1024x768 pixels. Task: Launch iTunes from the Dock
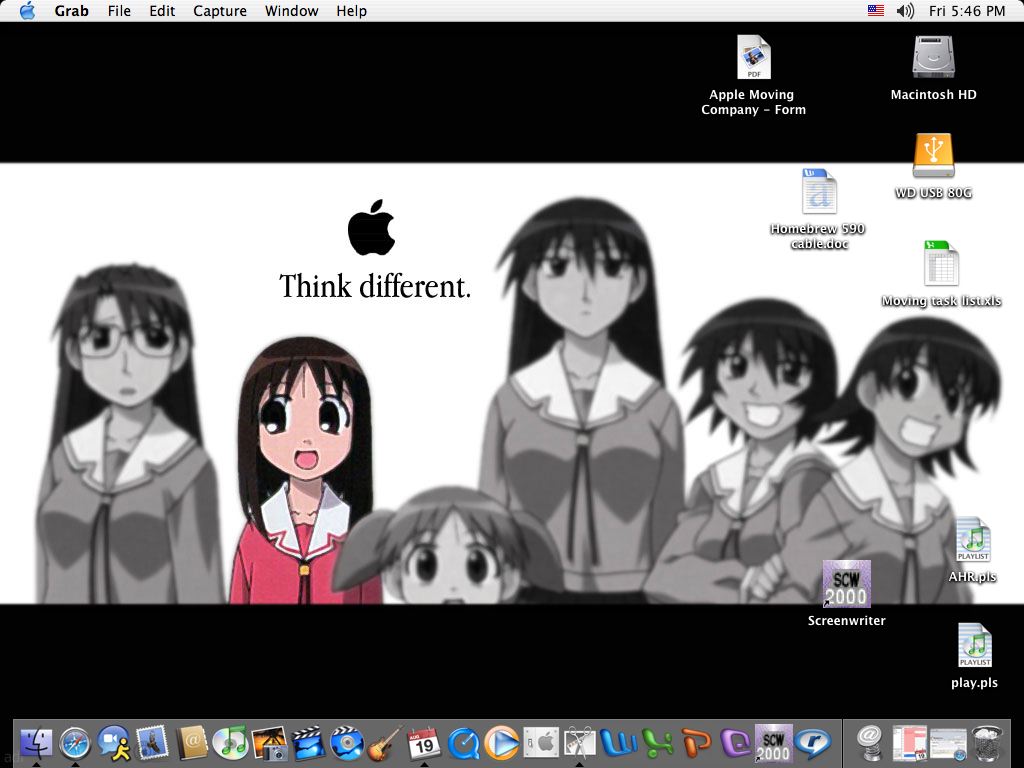coord(230,743)
